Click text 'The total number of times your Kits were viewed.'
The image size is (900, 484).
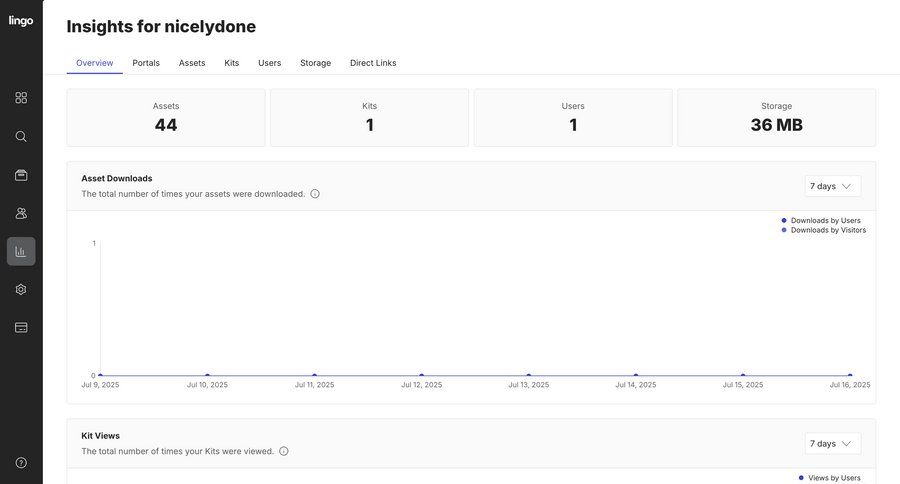178,451
